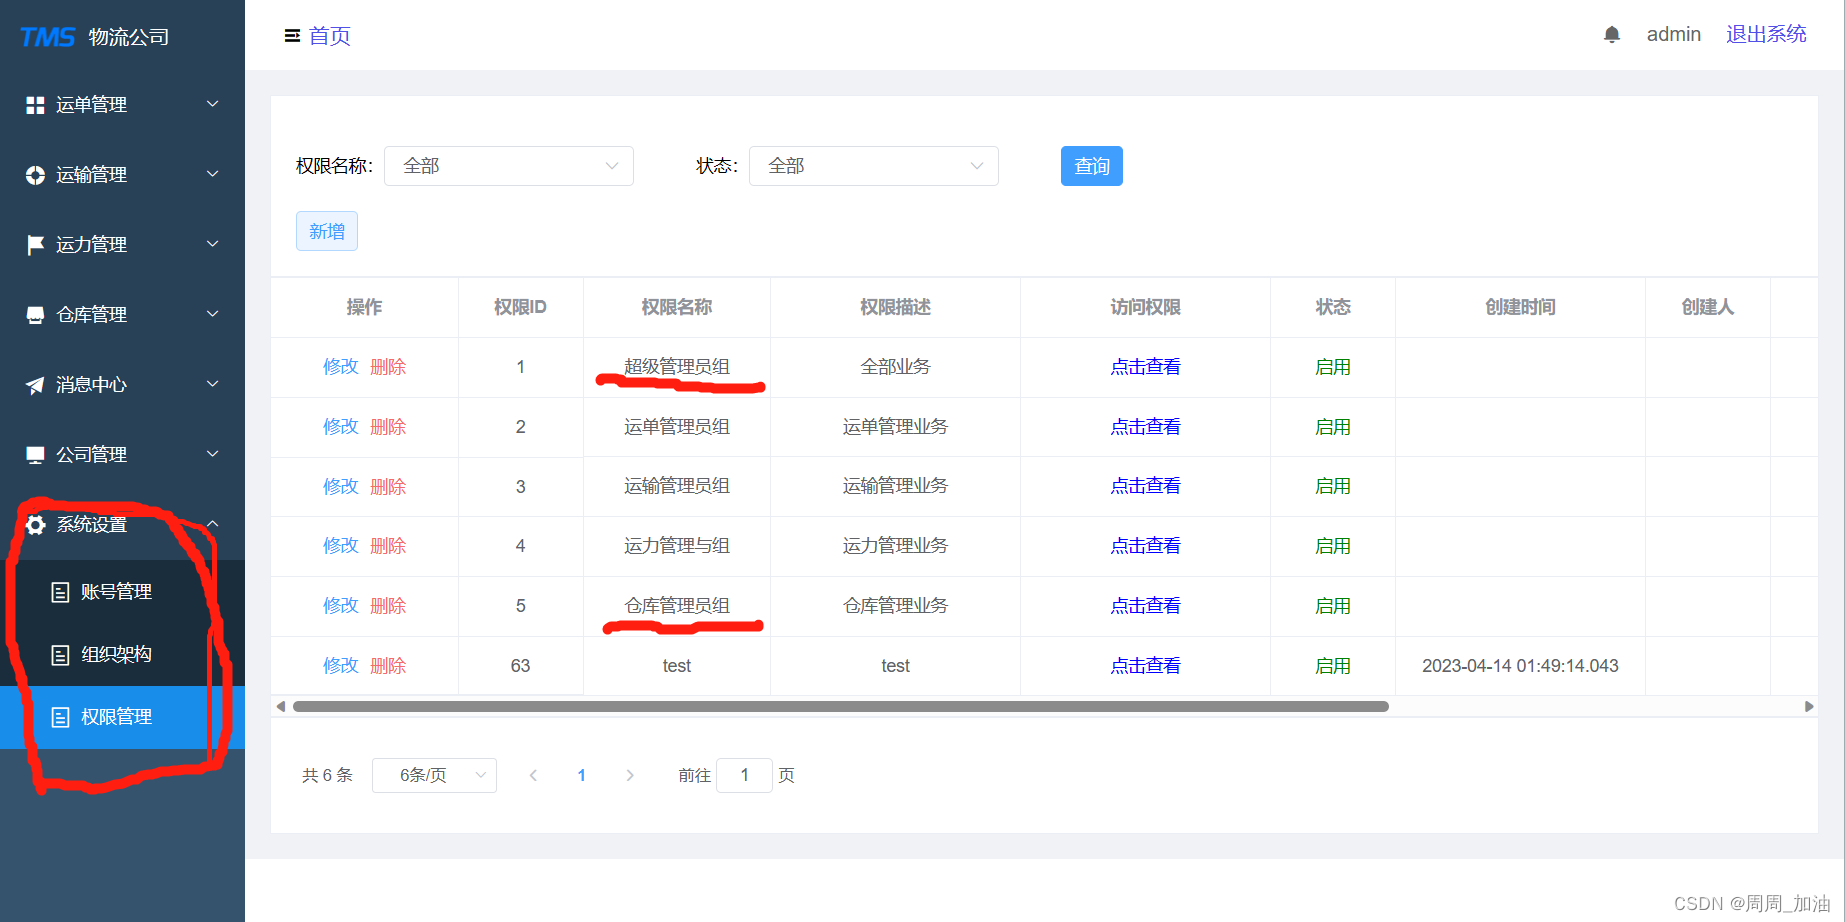Click the TMS logo

(x=47, y=37)
